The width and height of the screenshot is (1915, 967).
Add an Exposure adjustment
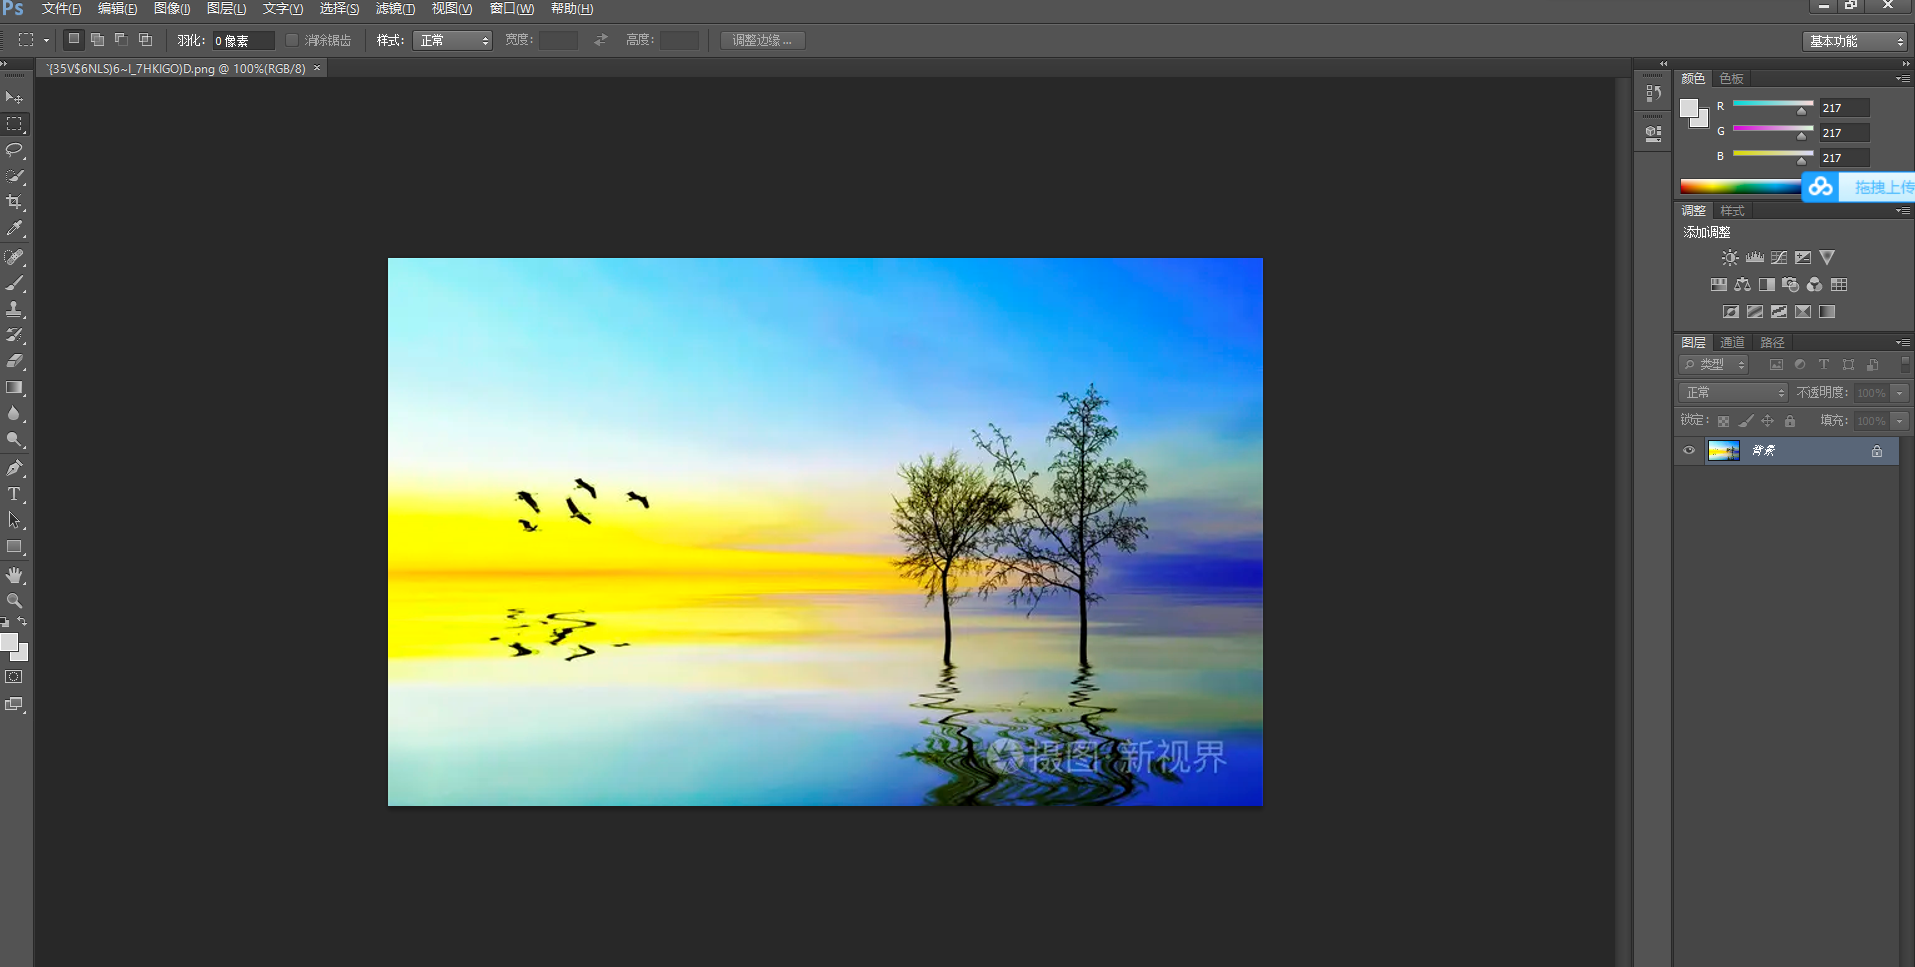(x=1803, y=258)
